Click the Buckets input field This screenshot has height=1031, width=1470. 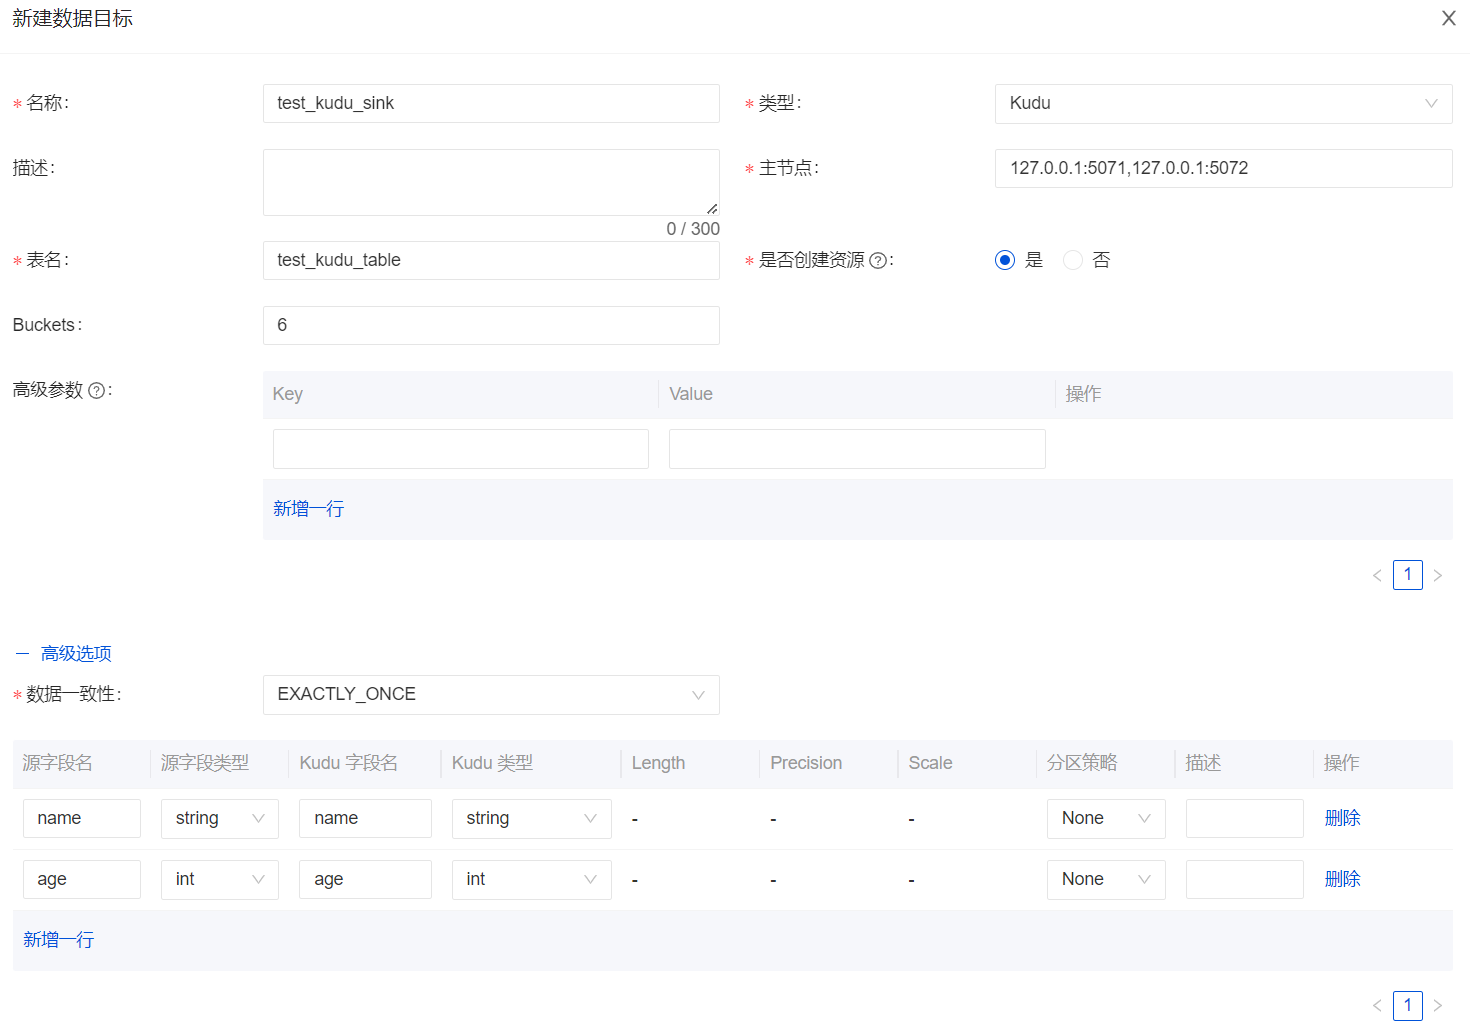click(x=490, y=326)
